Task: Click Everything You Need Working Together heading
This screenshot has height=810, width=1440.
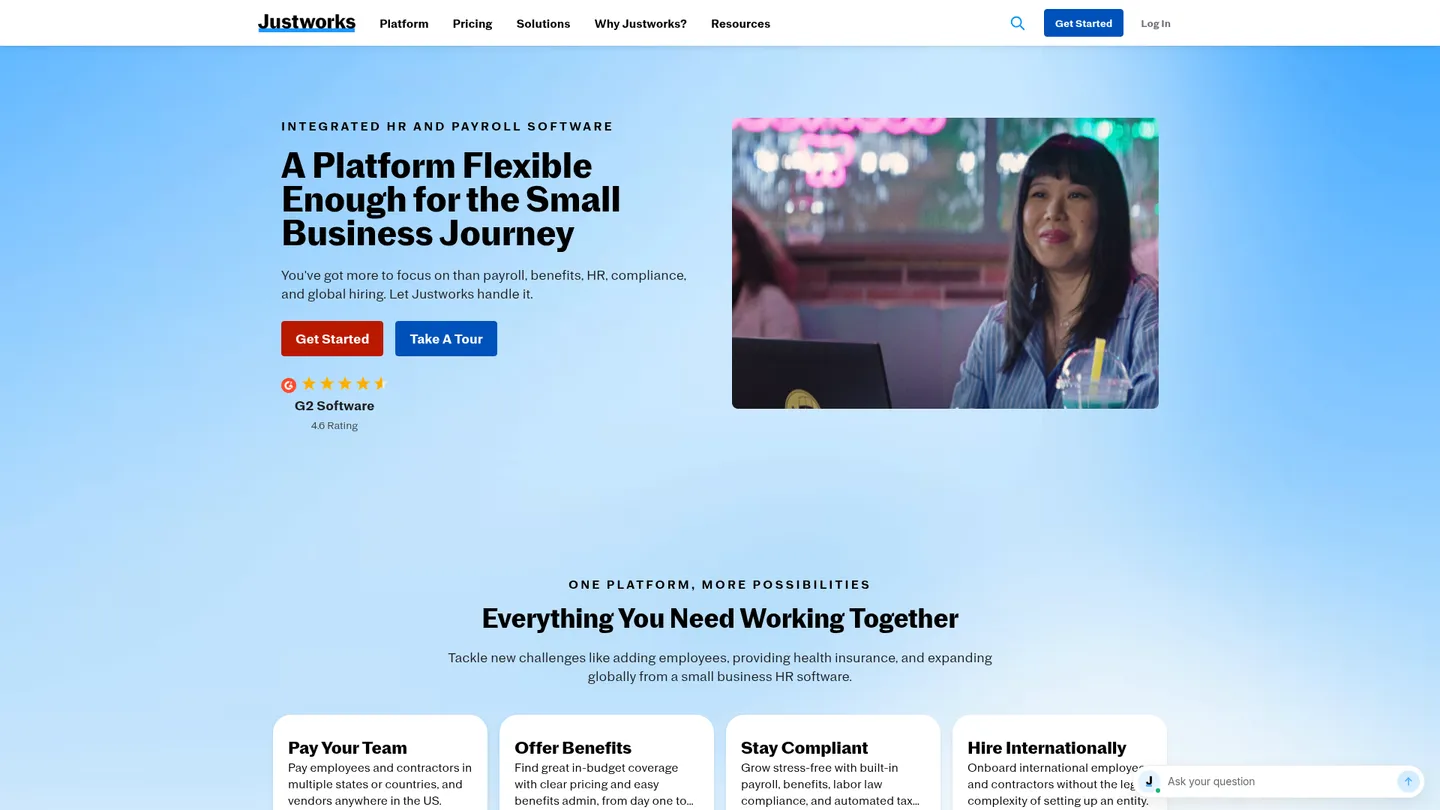Action: (720, 619)
